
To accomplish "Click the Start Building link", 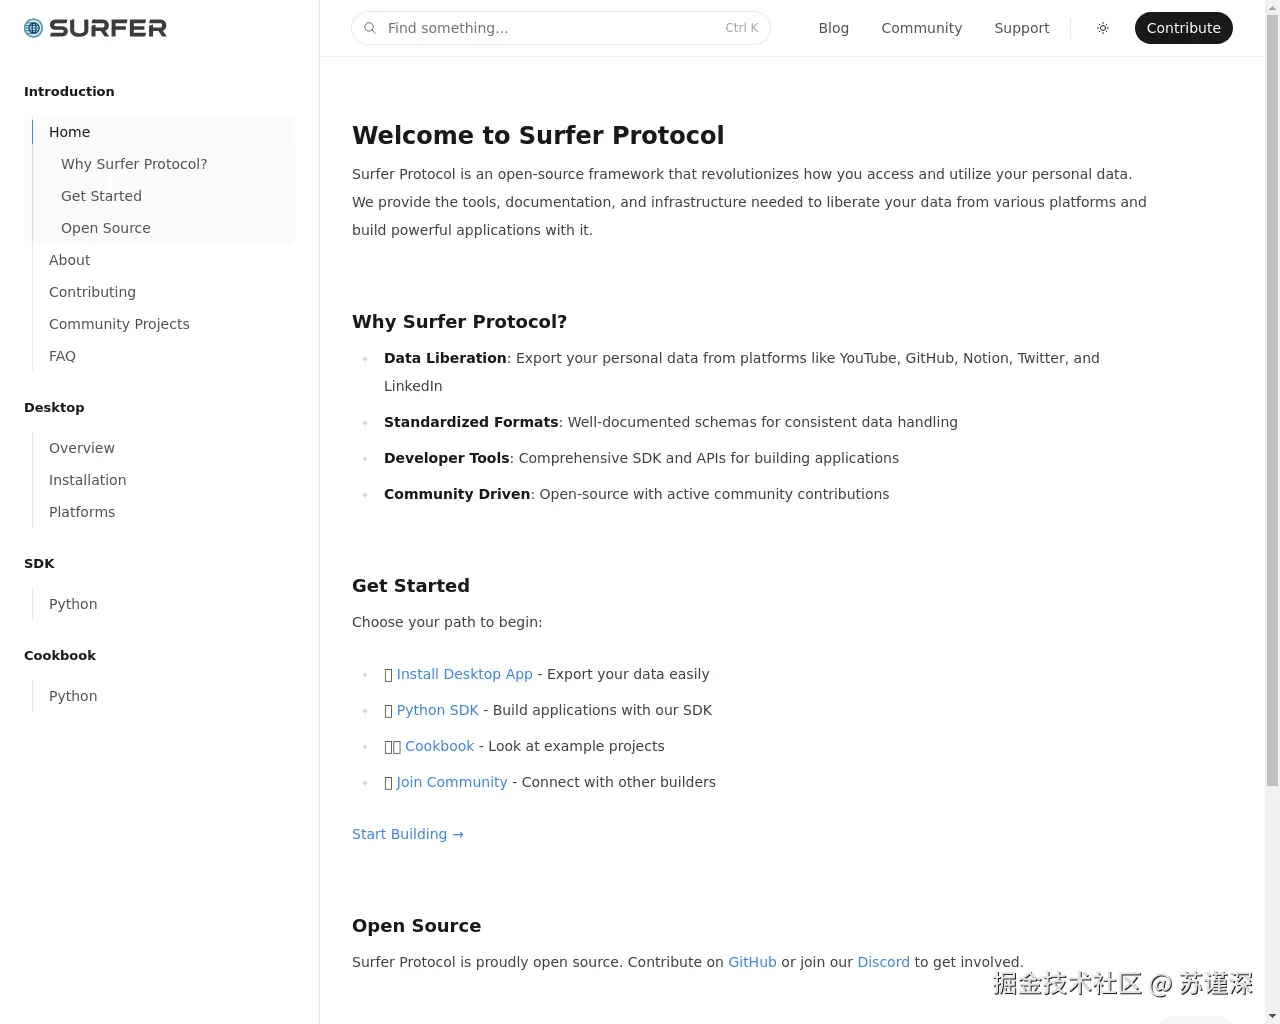I will [x=407, y=834].
